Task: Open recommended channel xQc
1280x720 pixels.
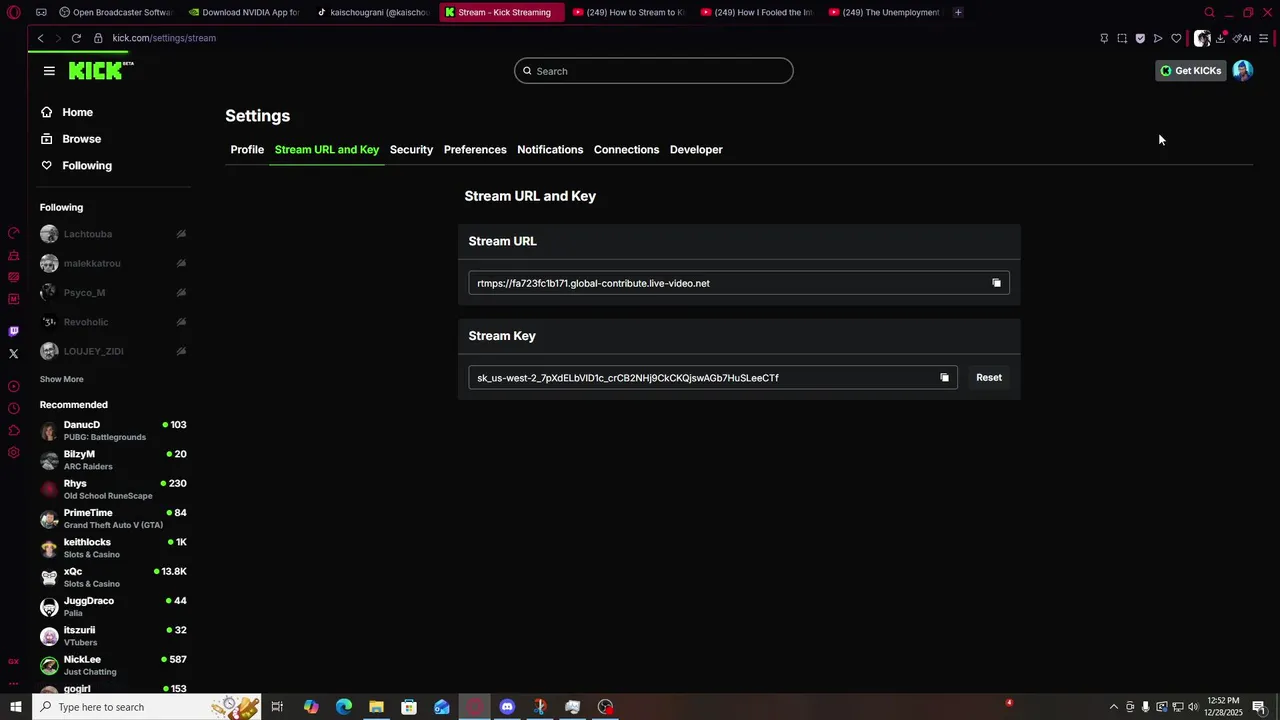Action: click(x=113, y=577)
